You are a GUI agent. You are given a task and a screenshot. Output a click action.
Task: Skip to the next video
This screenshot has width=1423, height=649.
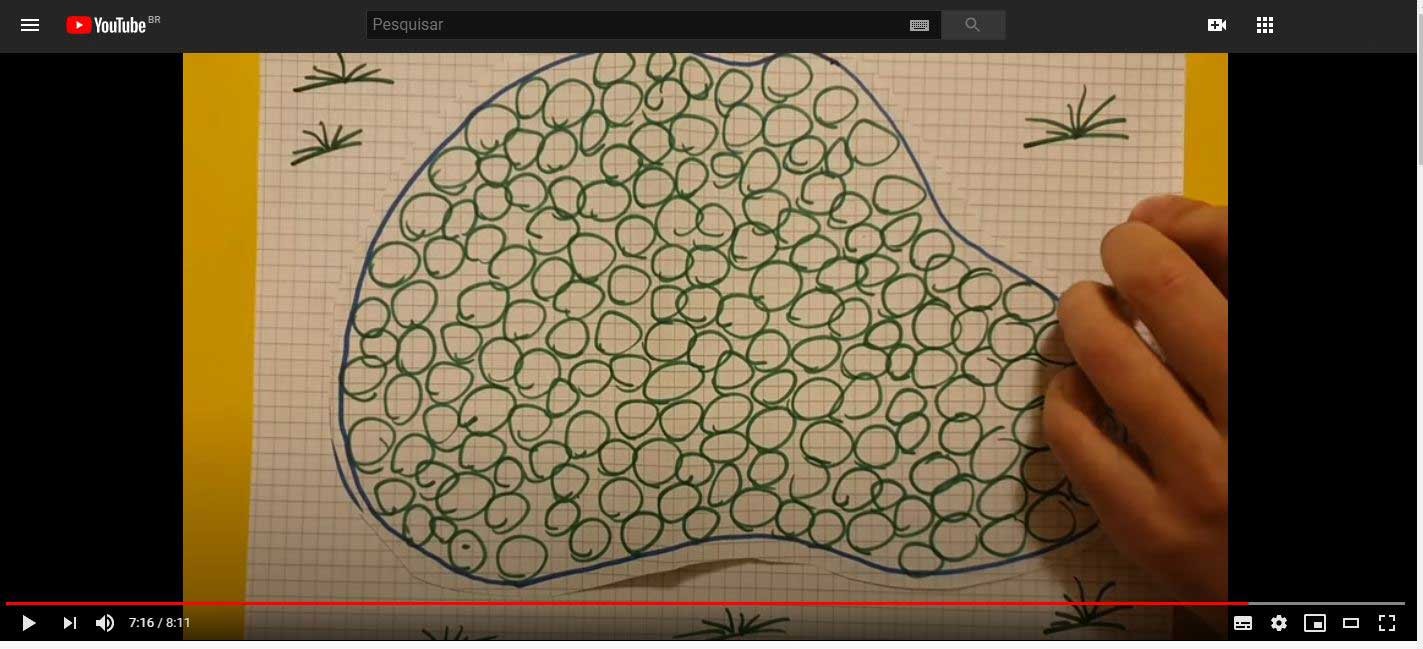click(x=69, y=623)
